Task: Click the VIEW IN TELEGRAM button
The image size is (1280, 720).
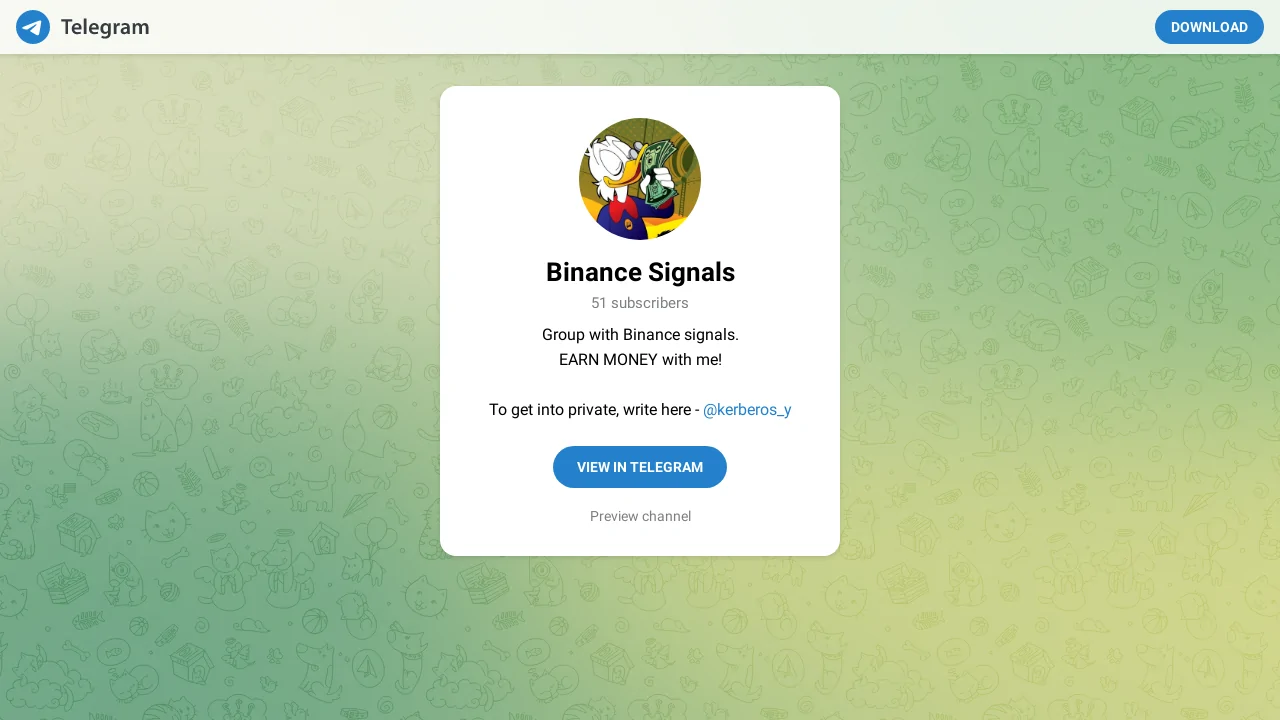Action: tap(640, 467)
